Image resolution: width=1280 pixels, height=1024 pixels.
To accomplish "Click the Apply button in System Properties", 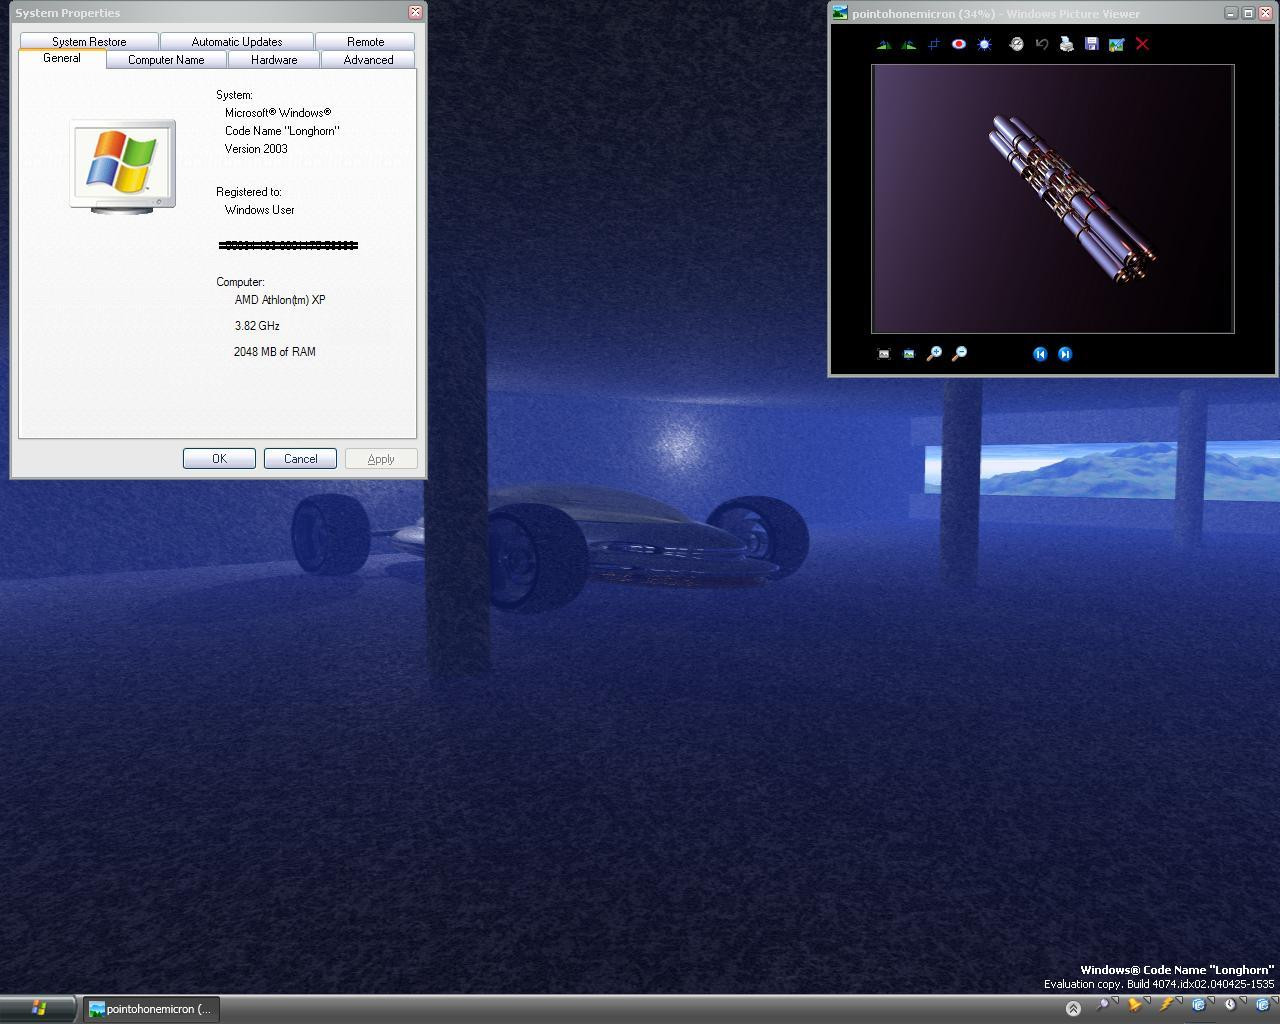I will pos(381,459).
